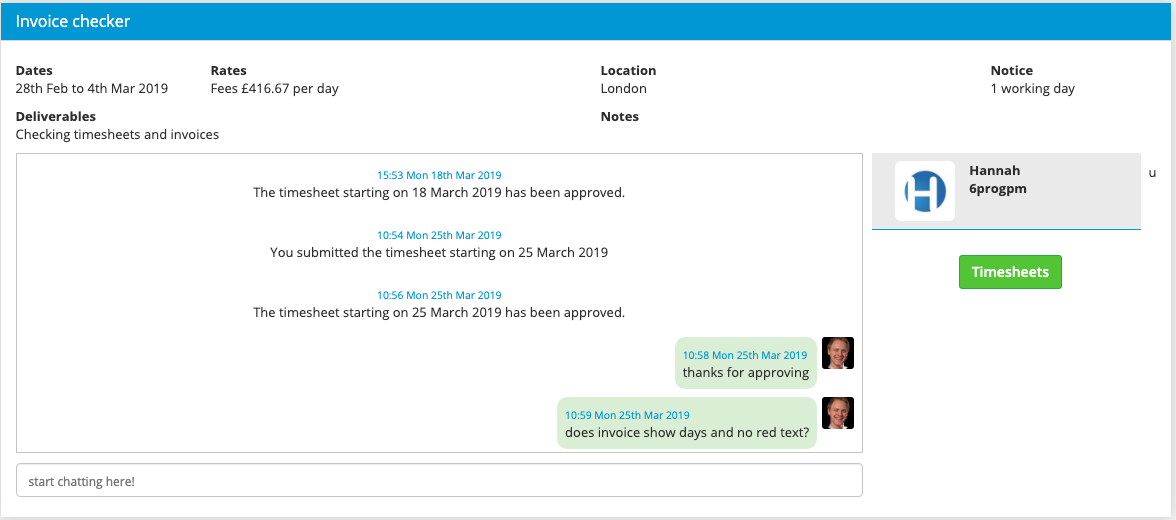Viewport: 1176px width, 520px height.
Task: Click the 10:54 Mon 25th Mar timestamp
Action: [439, 235]
